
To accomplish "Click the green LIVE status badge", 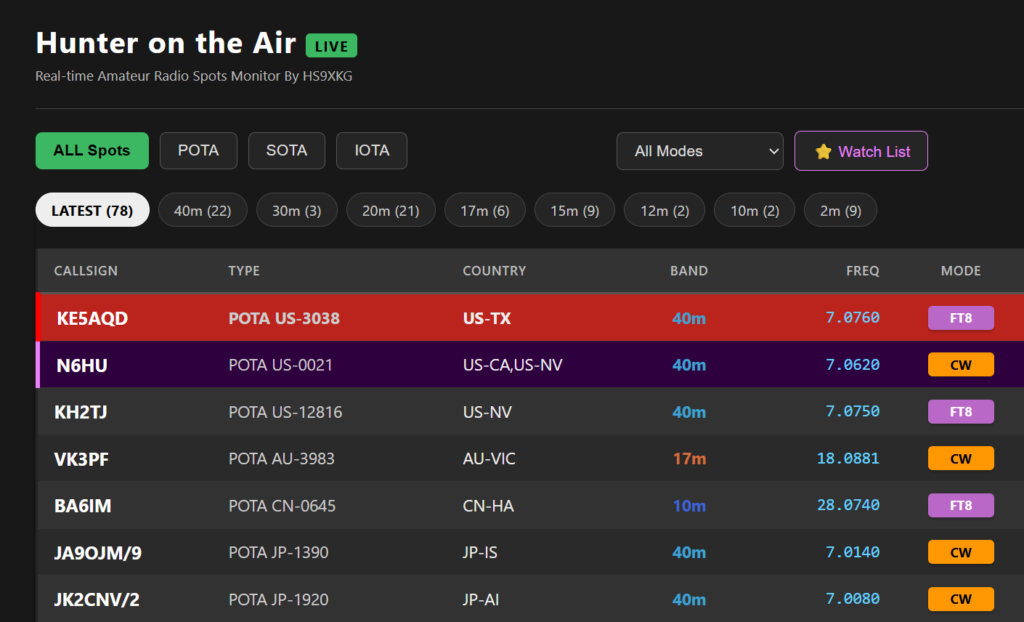I will coord(331,46).
